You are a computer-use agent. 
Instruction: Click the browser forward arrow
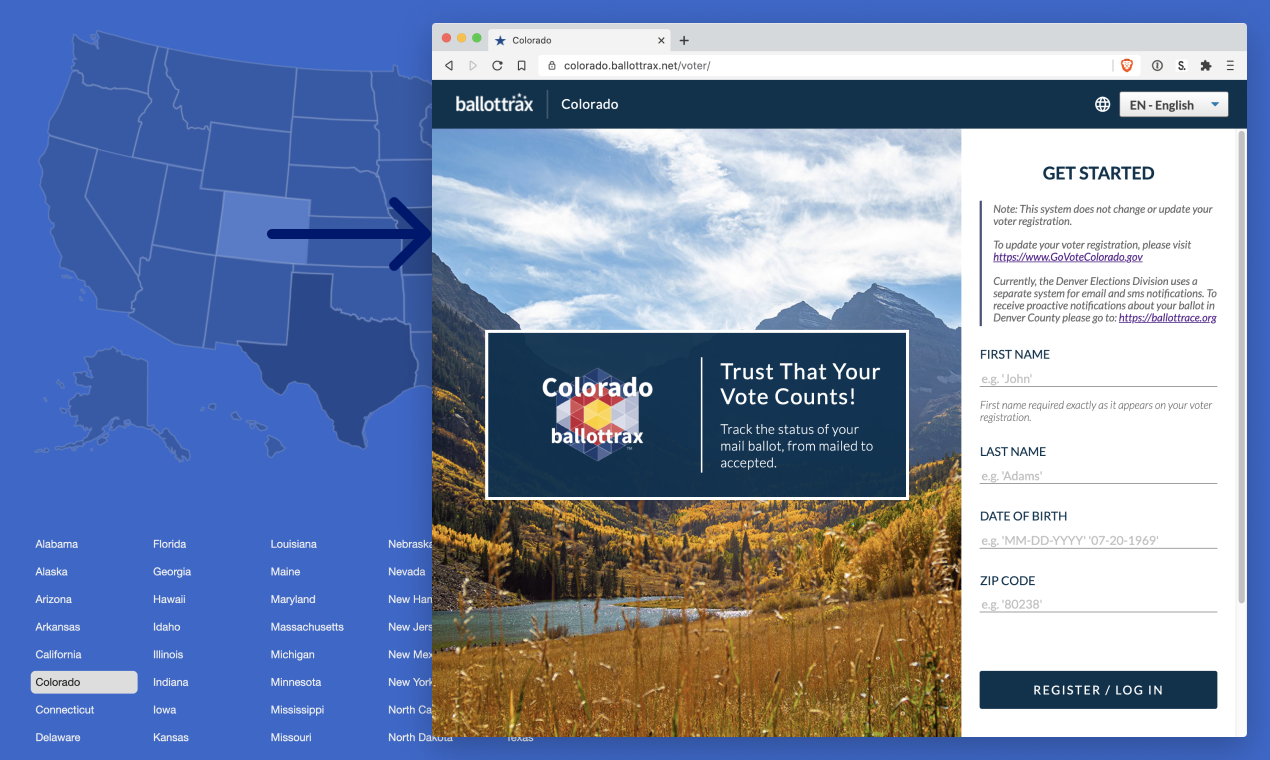coord(473,66)
